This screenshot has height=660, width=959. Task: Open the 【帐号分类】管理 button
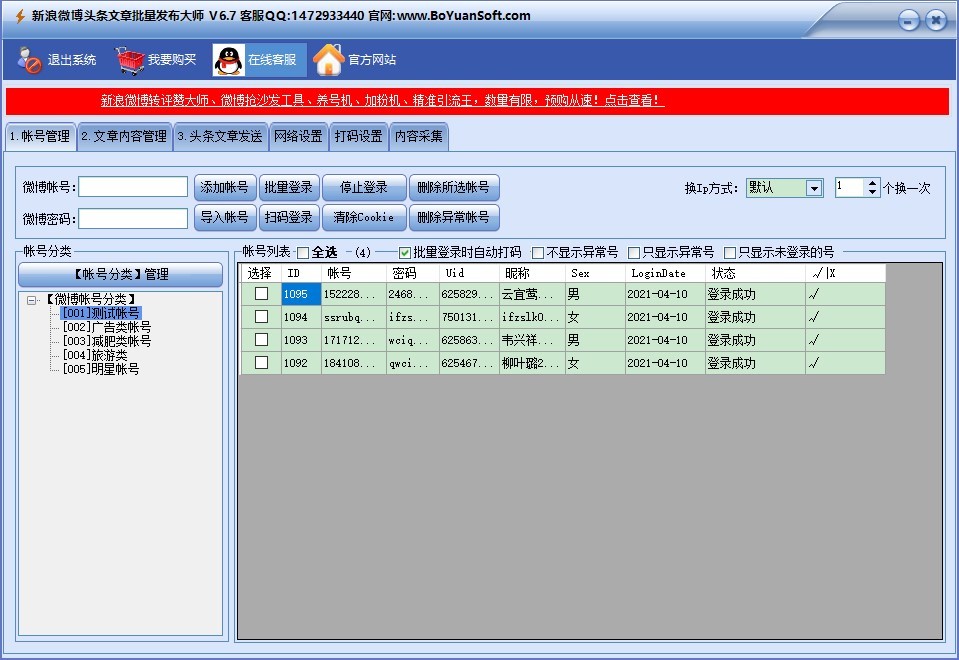[x=120, y=275]
